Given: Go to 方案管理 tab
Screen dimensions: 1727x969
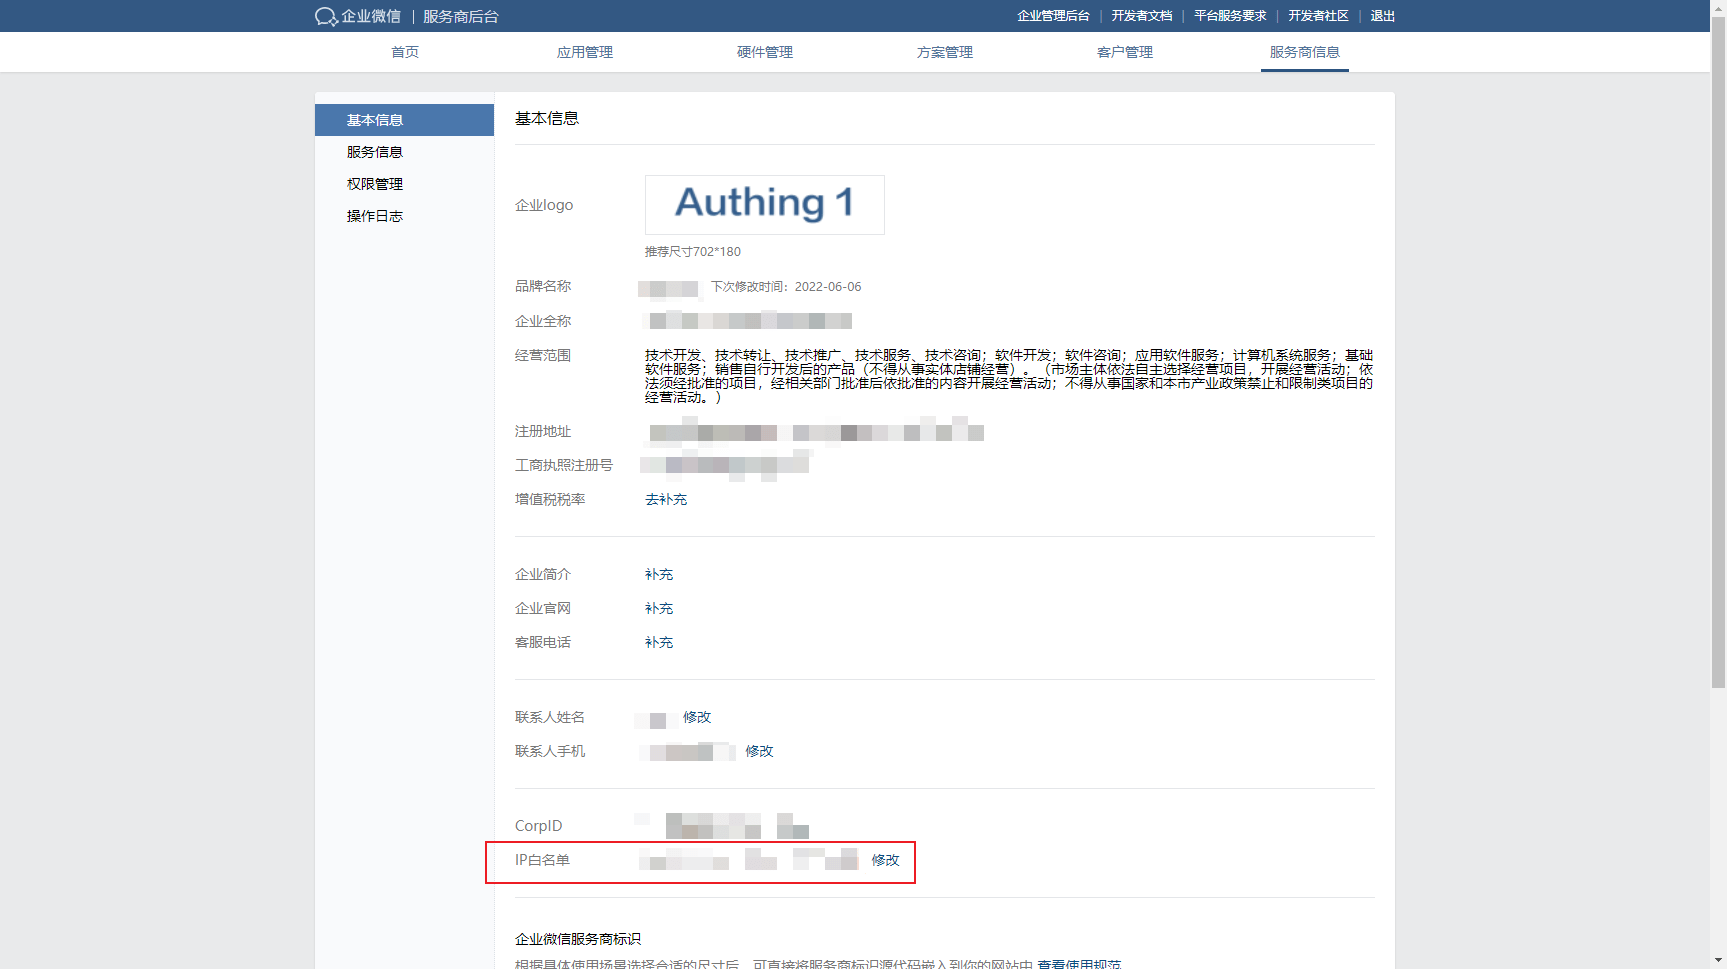Looking at the screenshot, I should point(945,52).
